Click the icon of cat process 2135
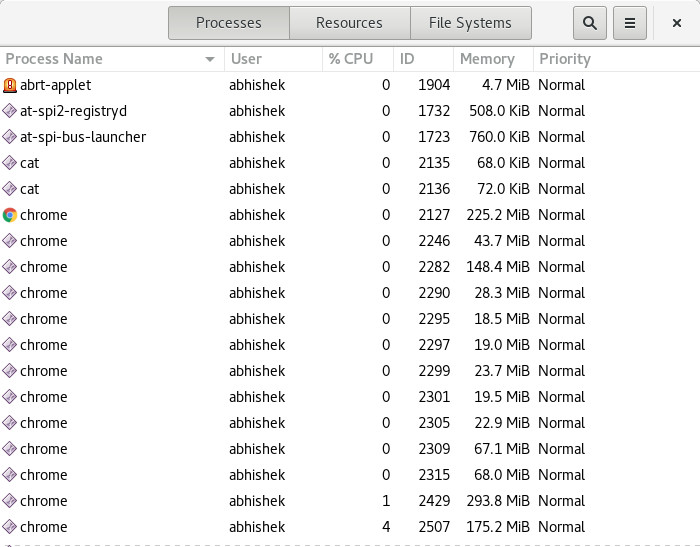Image resolution: width=700 pixels, height=547 pixels. point(10,163)
